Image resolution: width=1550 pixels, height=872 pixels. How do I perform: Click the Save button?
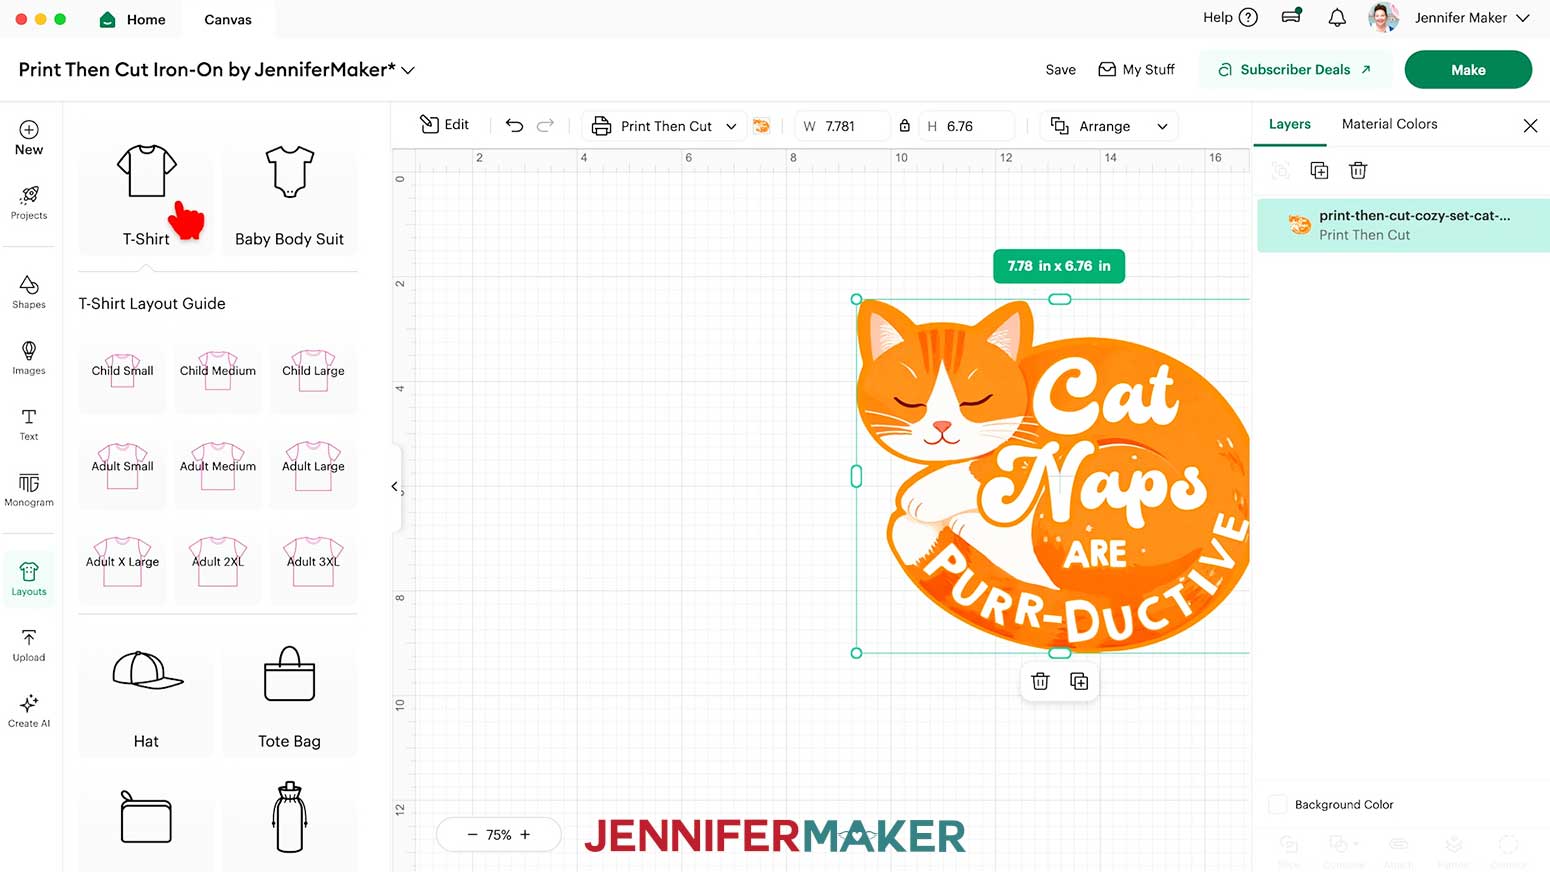1060,70
